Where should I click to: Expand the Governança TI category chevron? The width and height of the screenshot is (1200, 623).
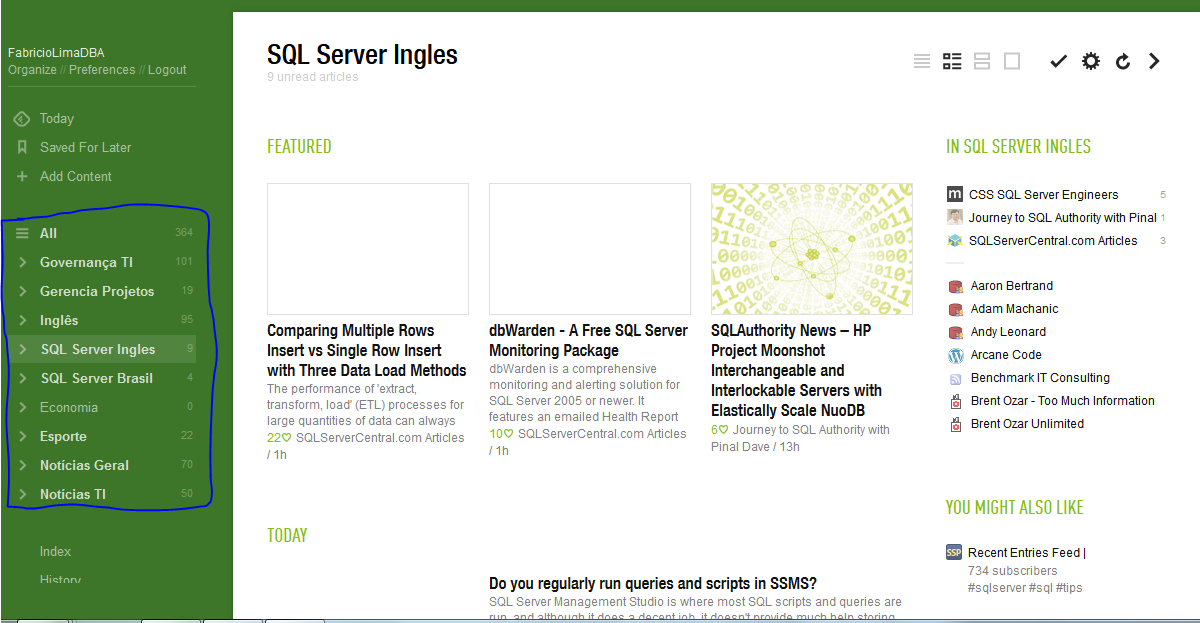tap(22, 262)
